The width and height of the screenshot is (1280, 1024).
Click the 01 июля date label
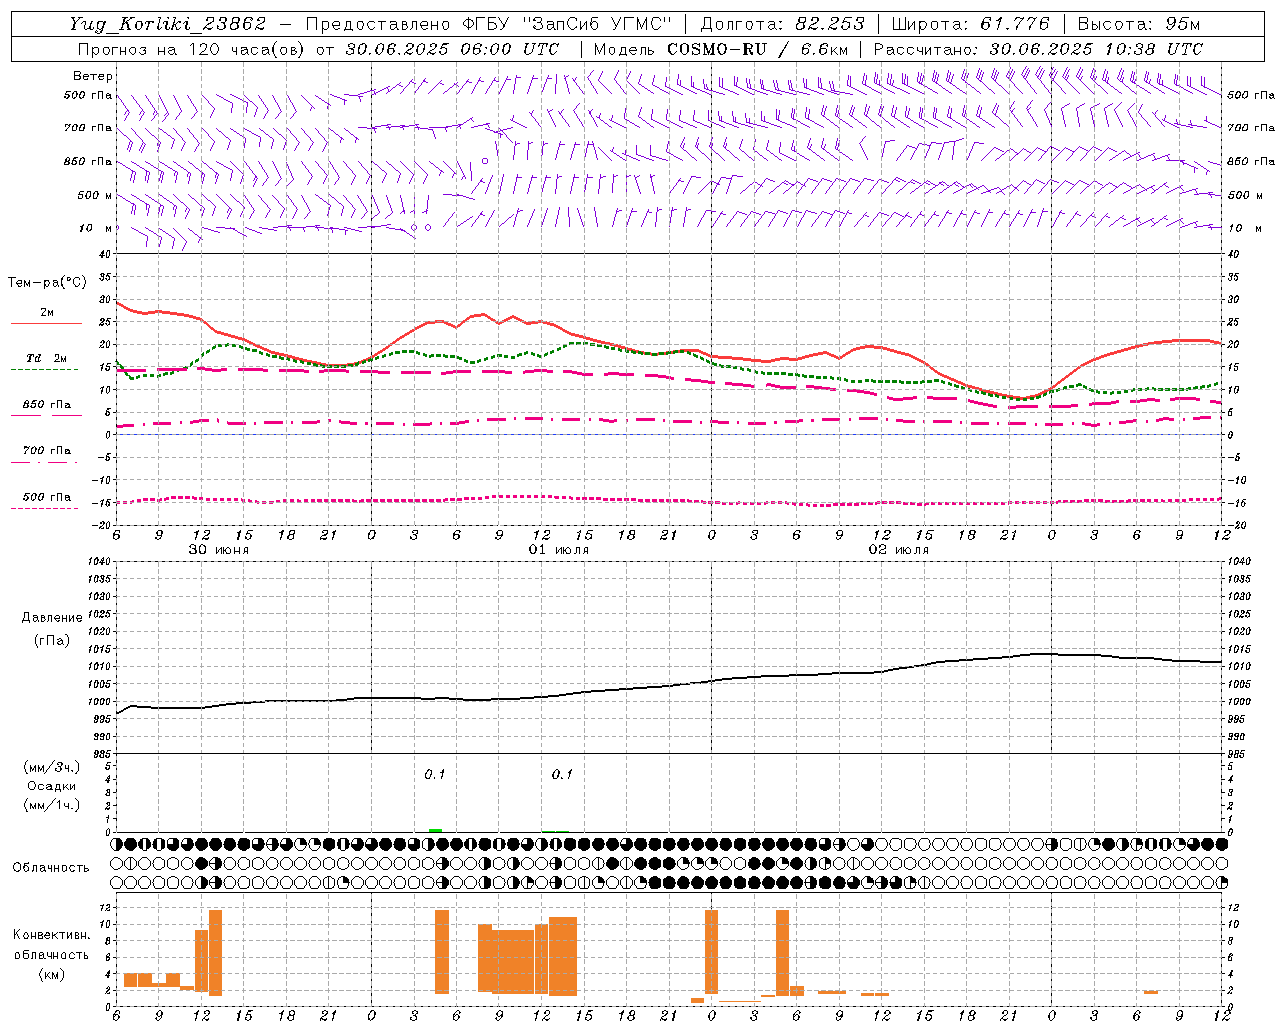[559, 550]
